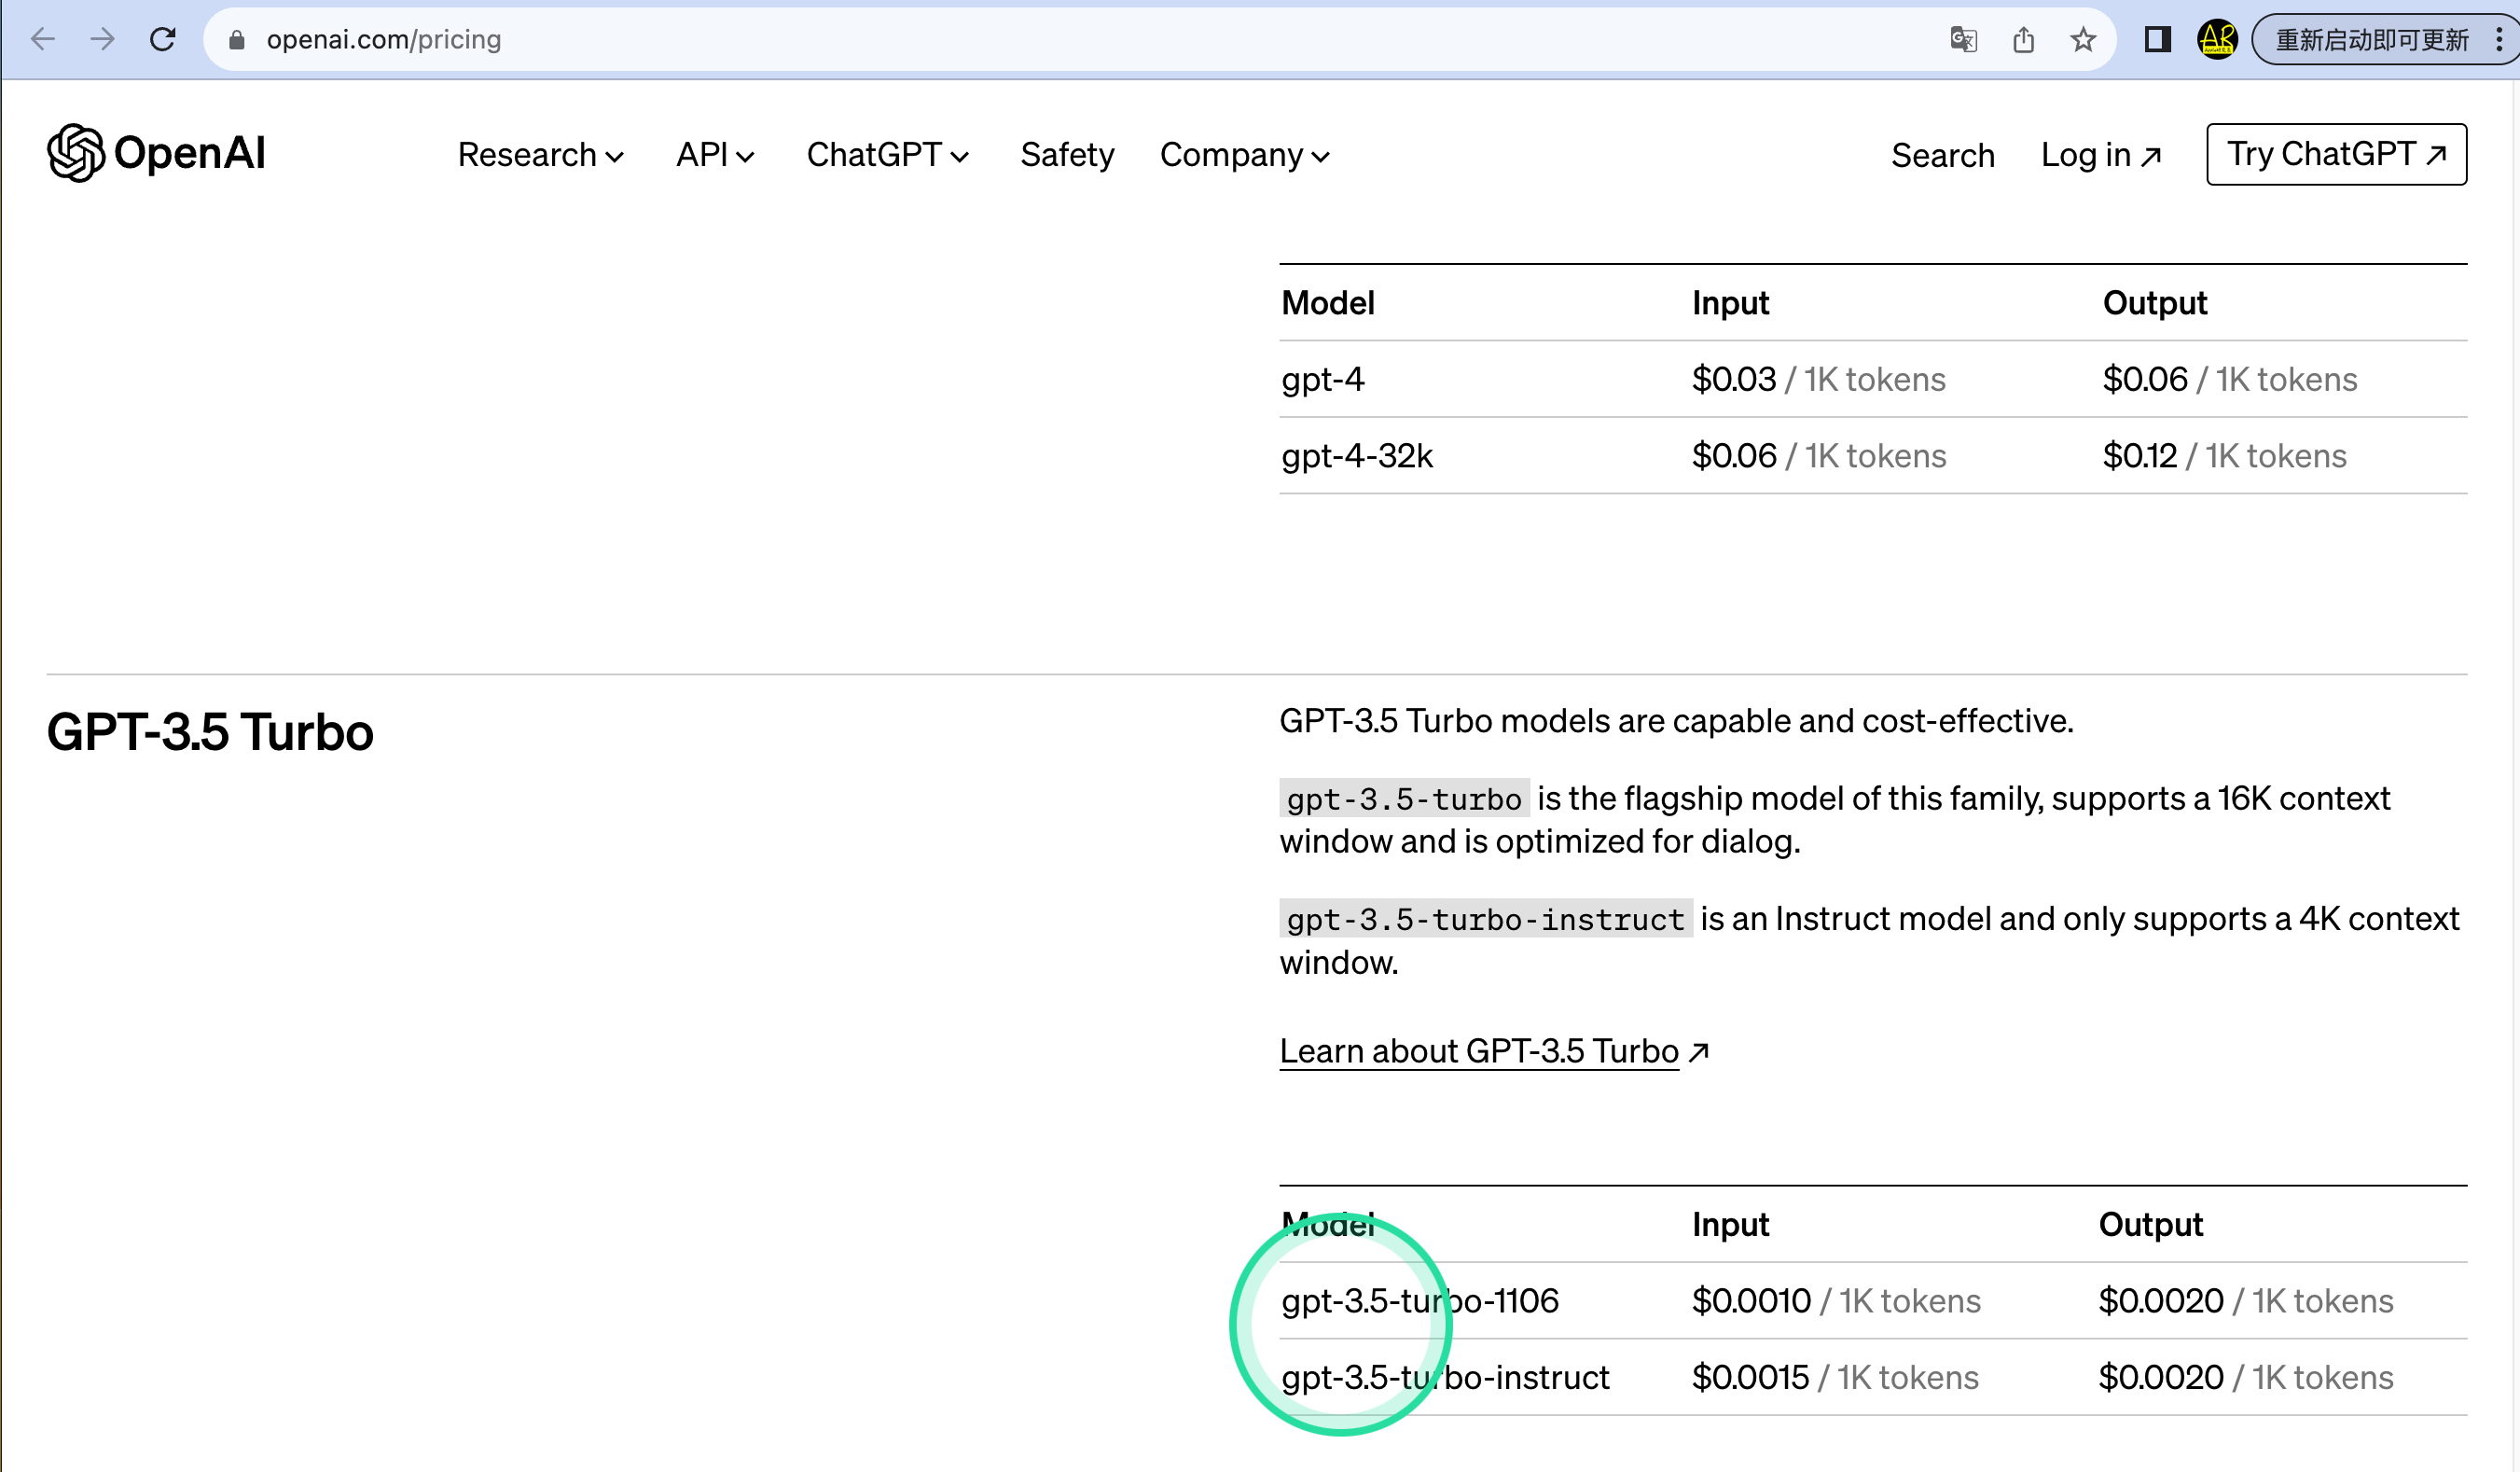
Task: Click the gpt-3.5-turbo-1106 $0.0020 output price
Action: [2160, 1300]
